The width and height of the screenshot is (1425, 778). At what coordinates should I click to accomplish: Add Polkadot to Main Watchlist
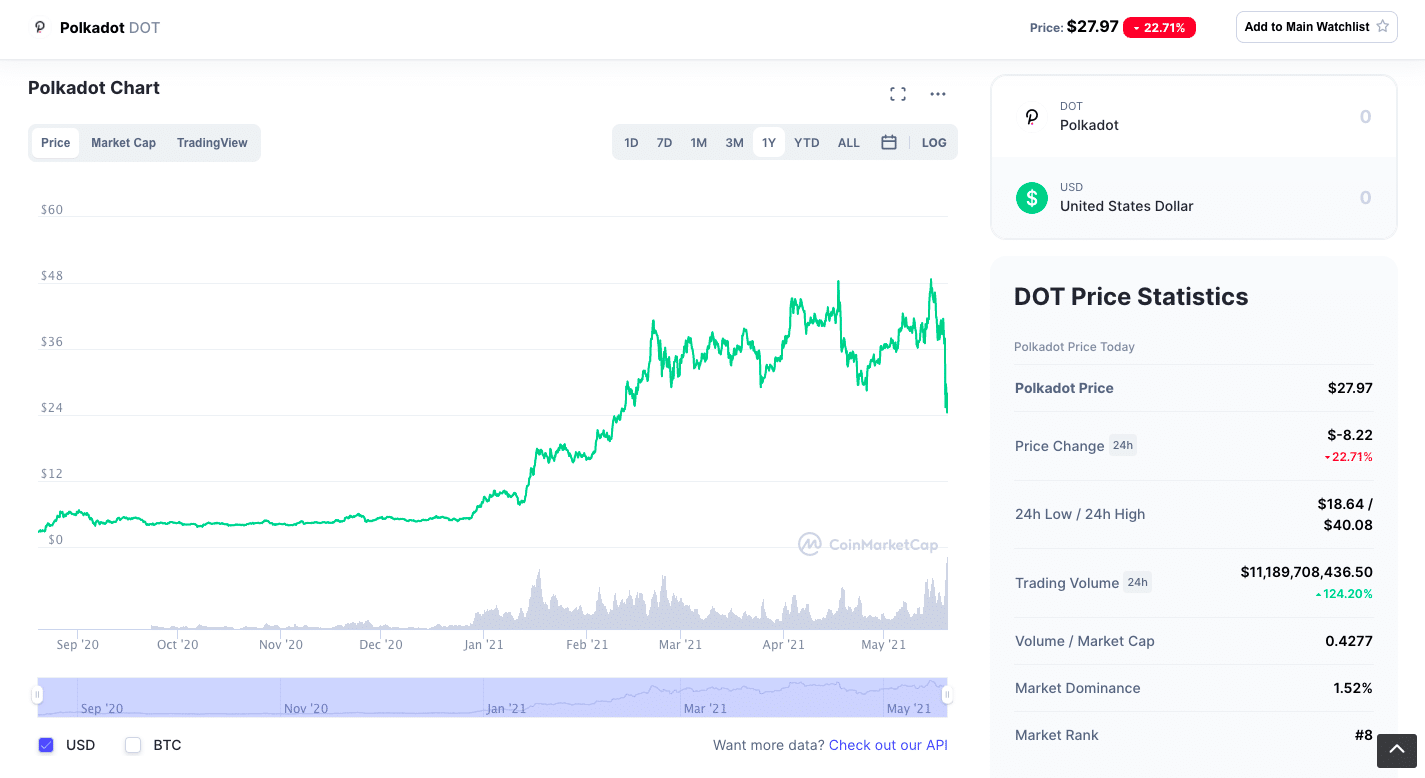[1316, 27]
